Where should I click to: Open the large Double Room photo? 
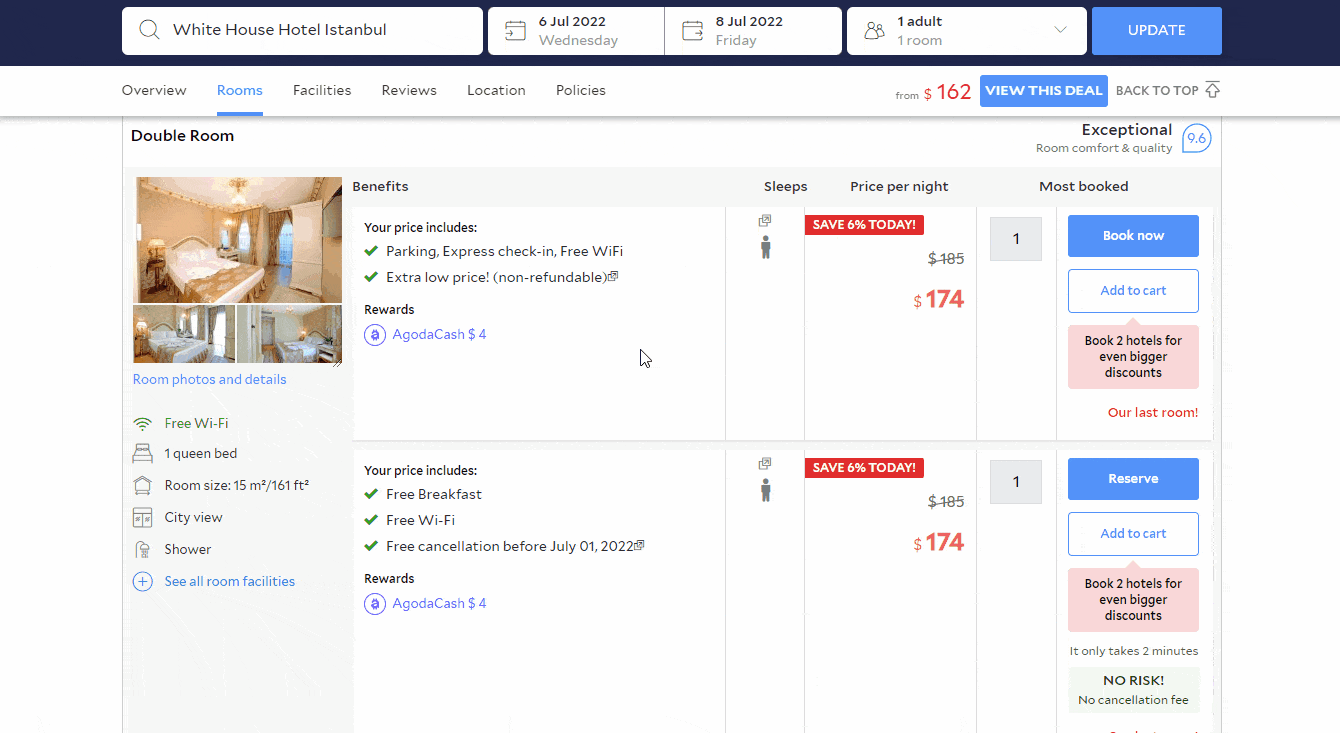tap(238, 240)
